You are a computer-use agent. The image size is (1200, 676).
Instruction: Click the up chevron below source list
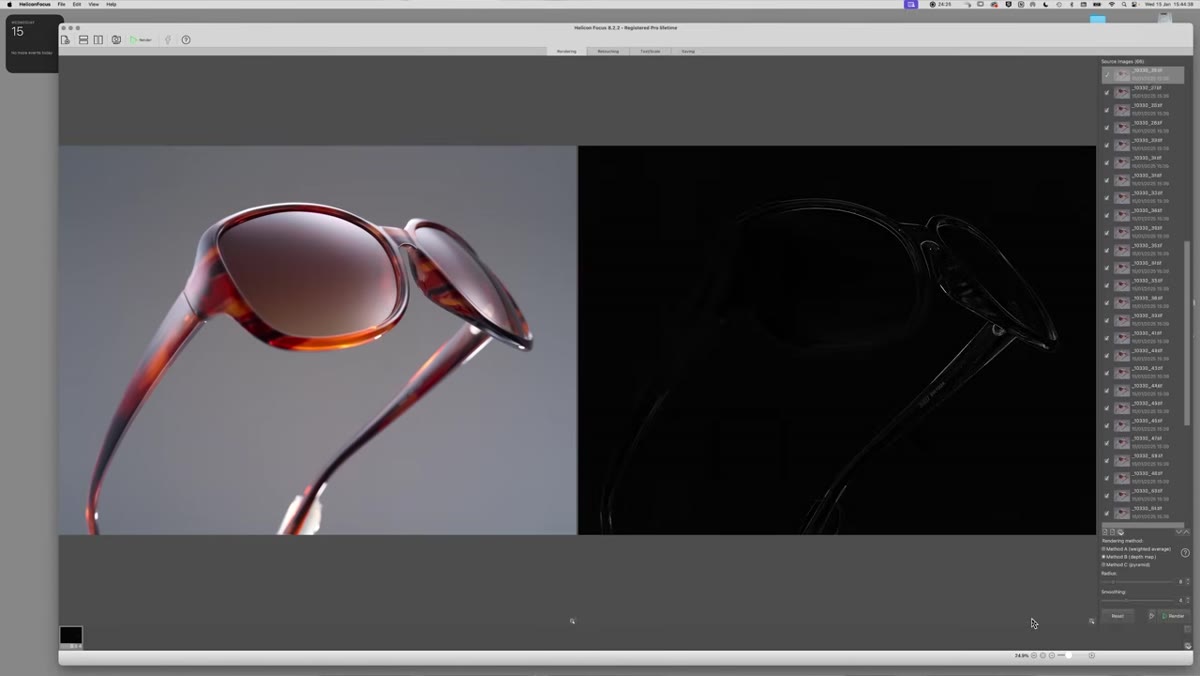[x=1187, y=532]
